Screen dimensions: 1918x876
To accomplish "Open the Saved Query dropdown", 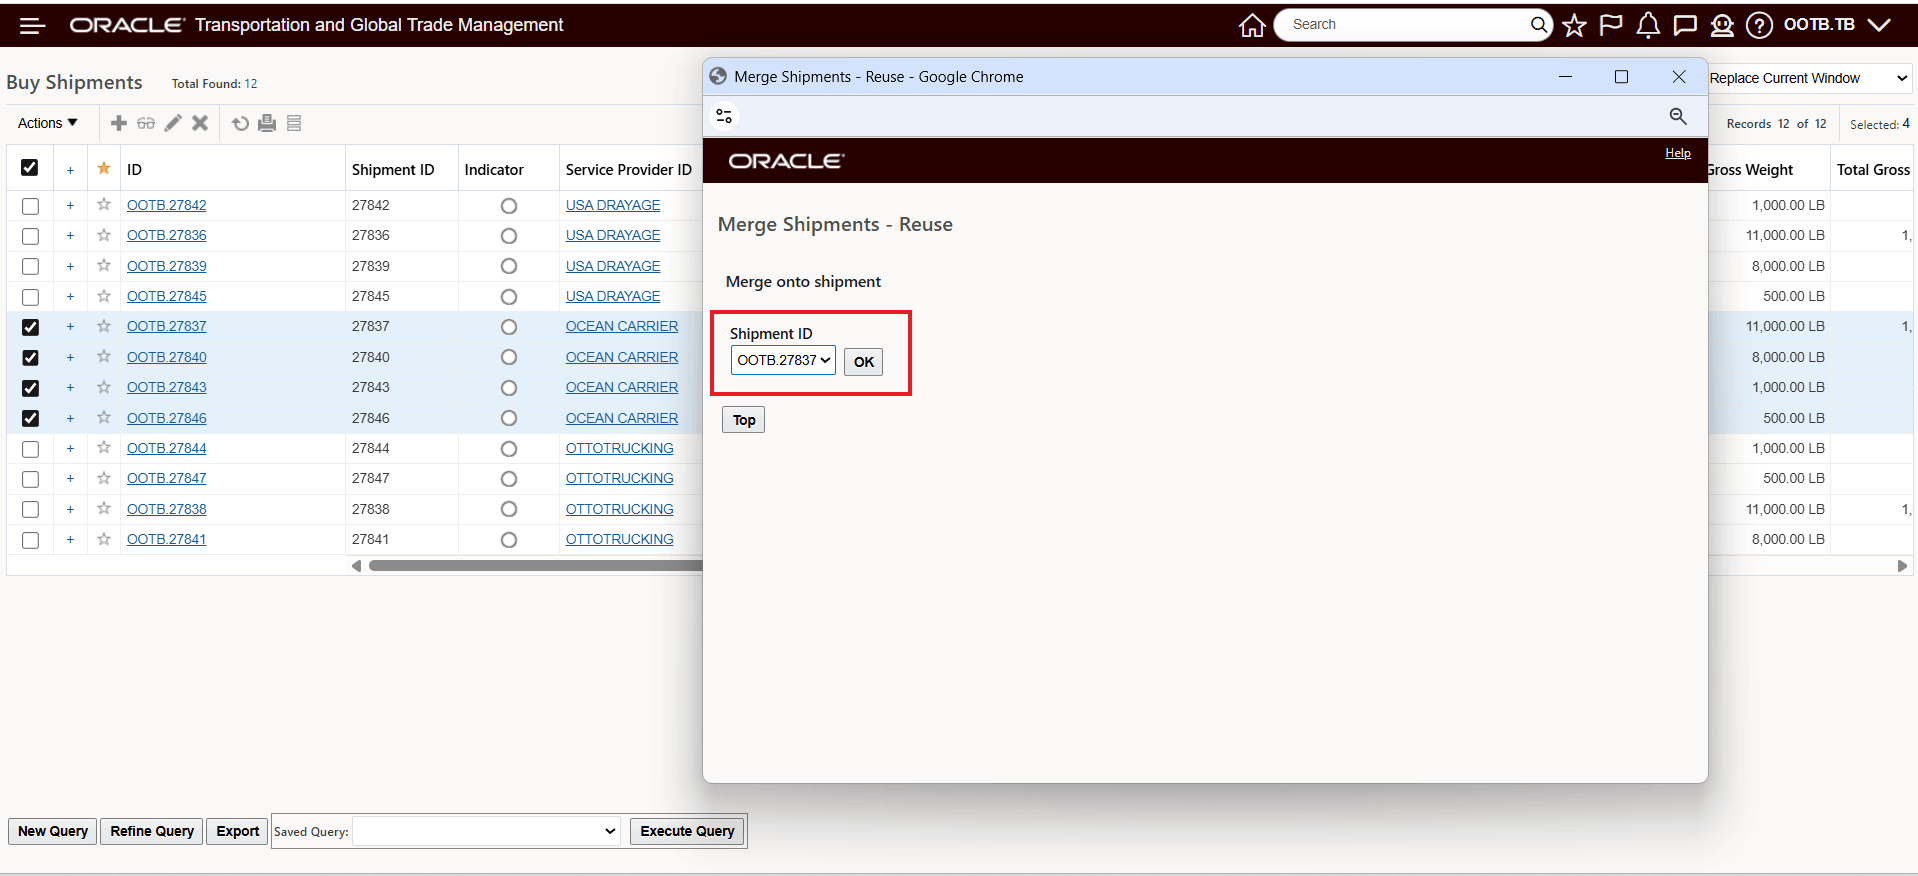I will coord(486,831).
